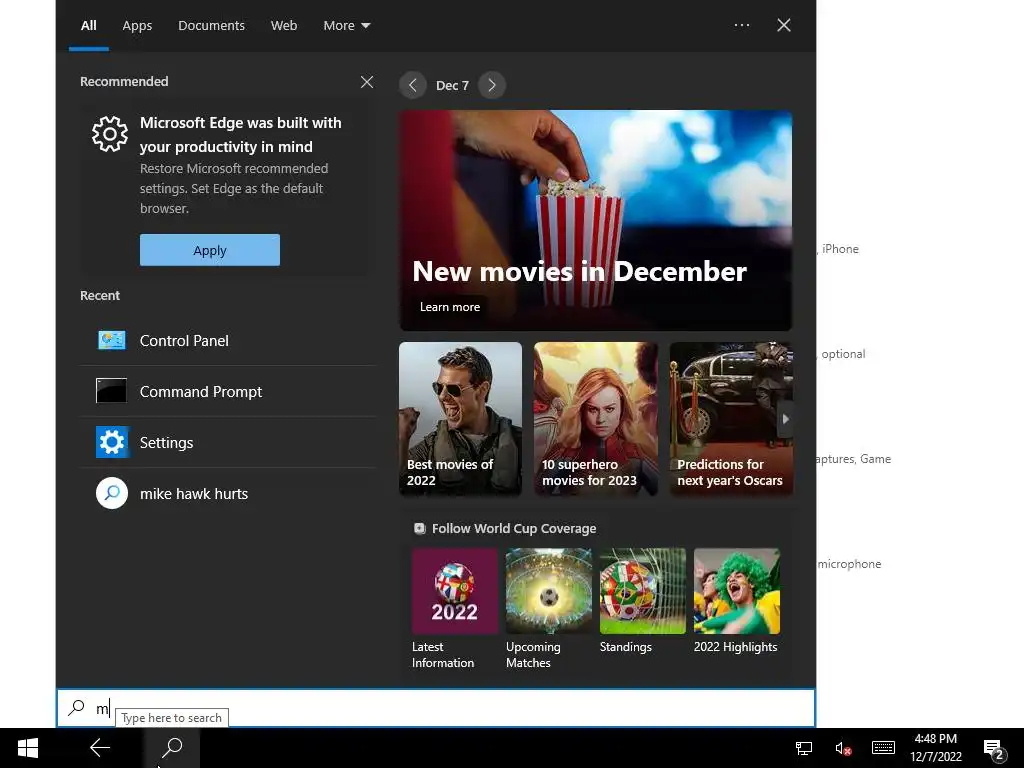Image resolution: width=1024 pixels, height=768 pixels.
Task: Switch to the All tab
Action: click(x=89, y=25)
